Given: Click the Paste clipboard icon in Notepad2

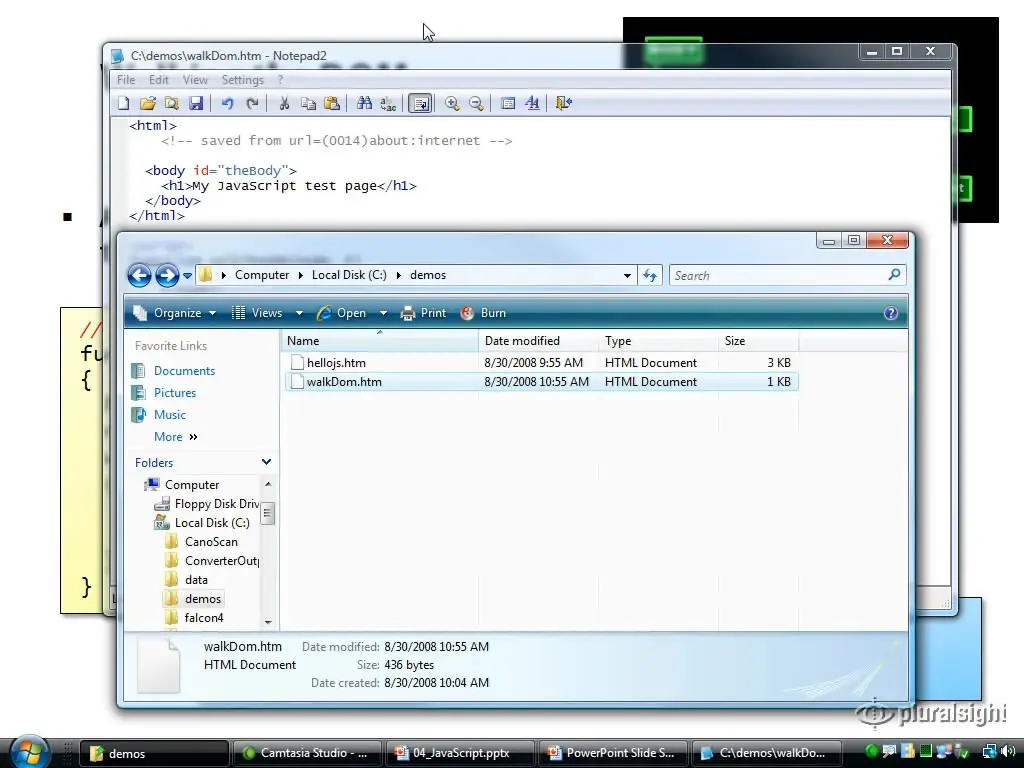Looking at the screenshot, I should [332, 103].
